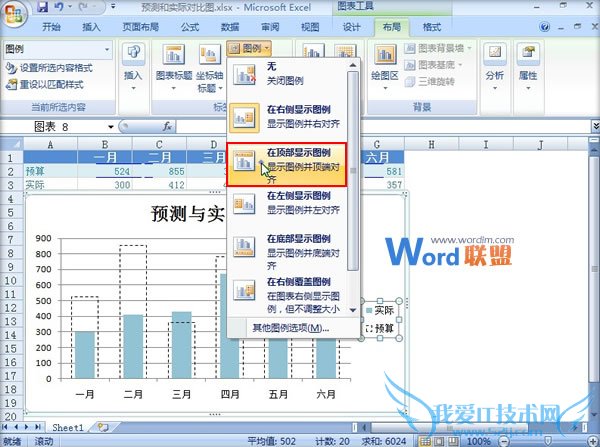
Task: Expand the Name Box dropdown arrow
Action: pyautogui.click(x=111, y=127)
